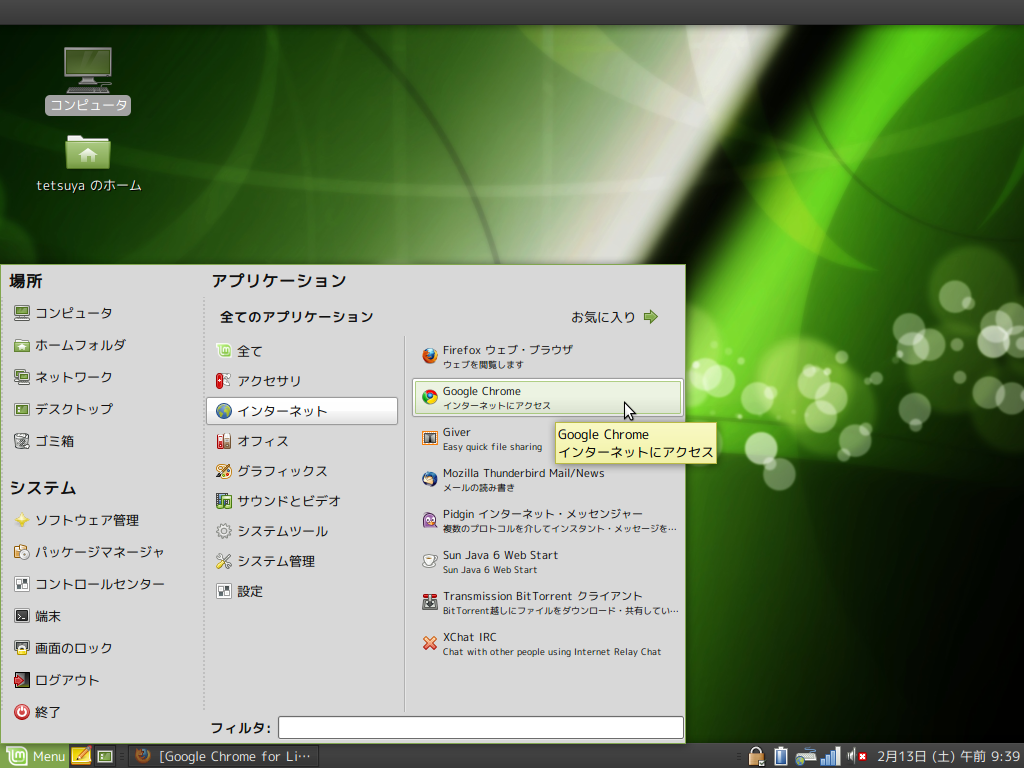Select the アクセサリ category
This screenshot has height=768, width=1024.
(x=302, y=381)
